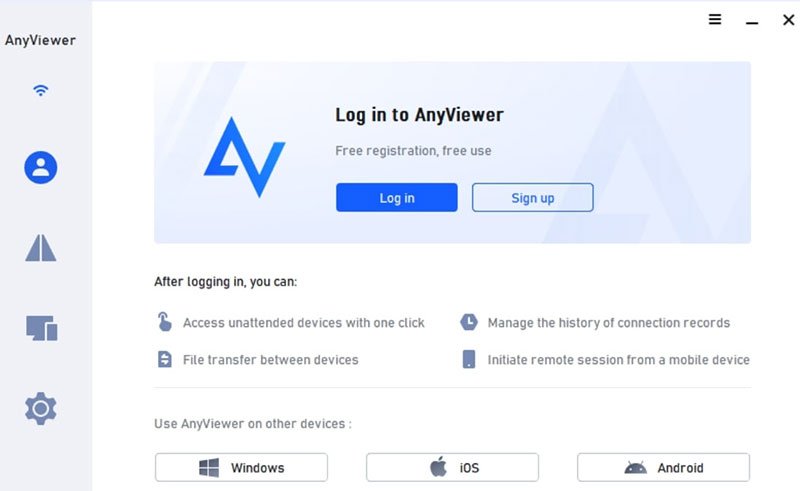Download AnyViewer for iOS
The height and width of the screenshot is (491, 800).
[x=452, y=468]
